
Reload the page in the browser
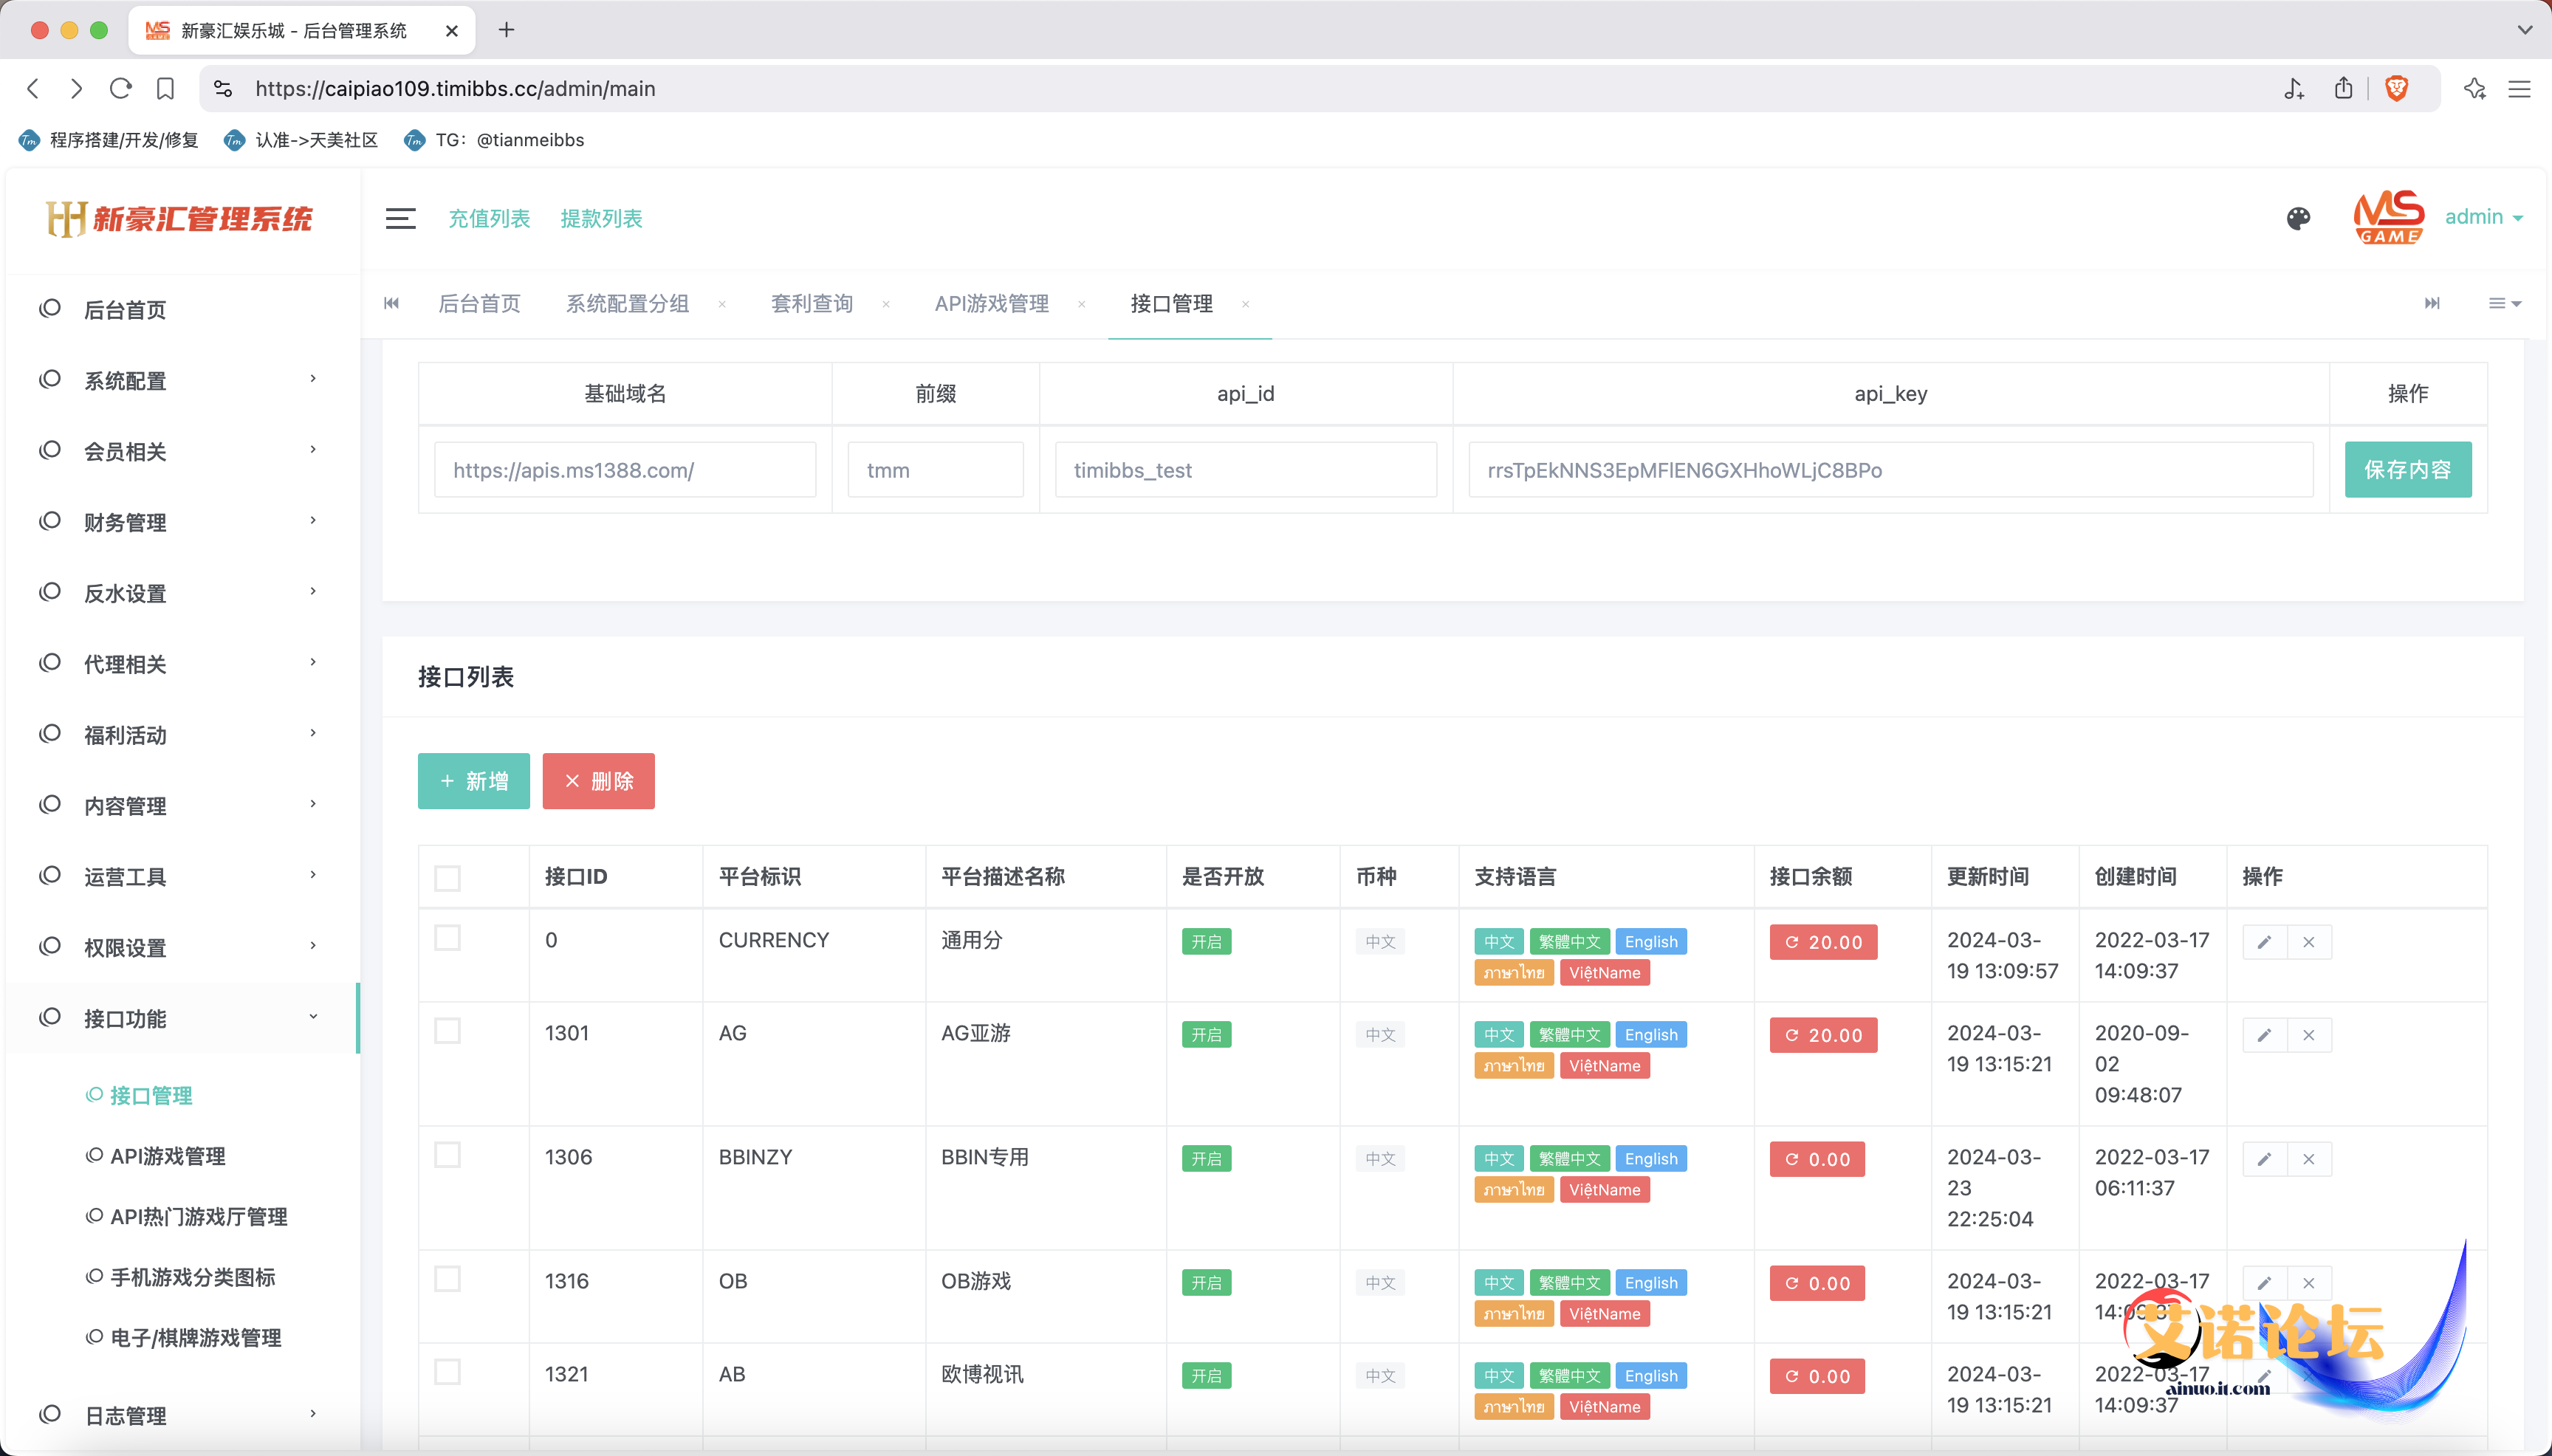pos(120,88)
